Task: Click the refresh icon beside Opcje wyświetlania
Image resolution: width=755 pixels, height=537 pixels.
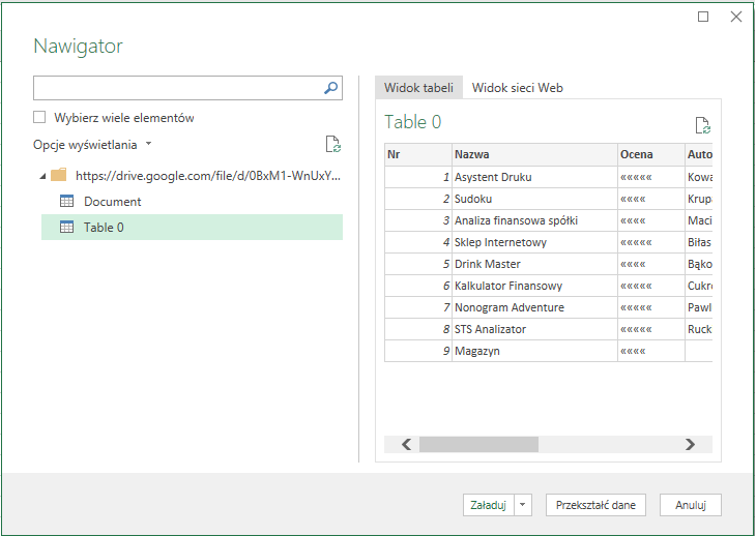Action: click(x=333, y=145)
